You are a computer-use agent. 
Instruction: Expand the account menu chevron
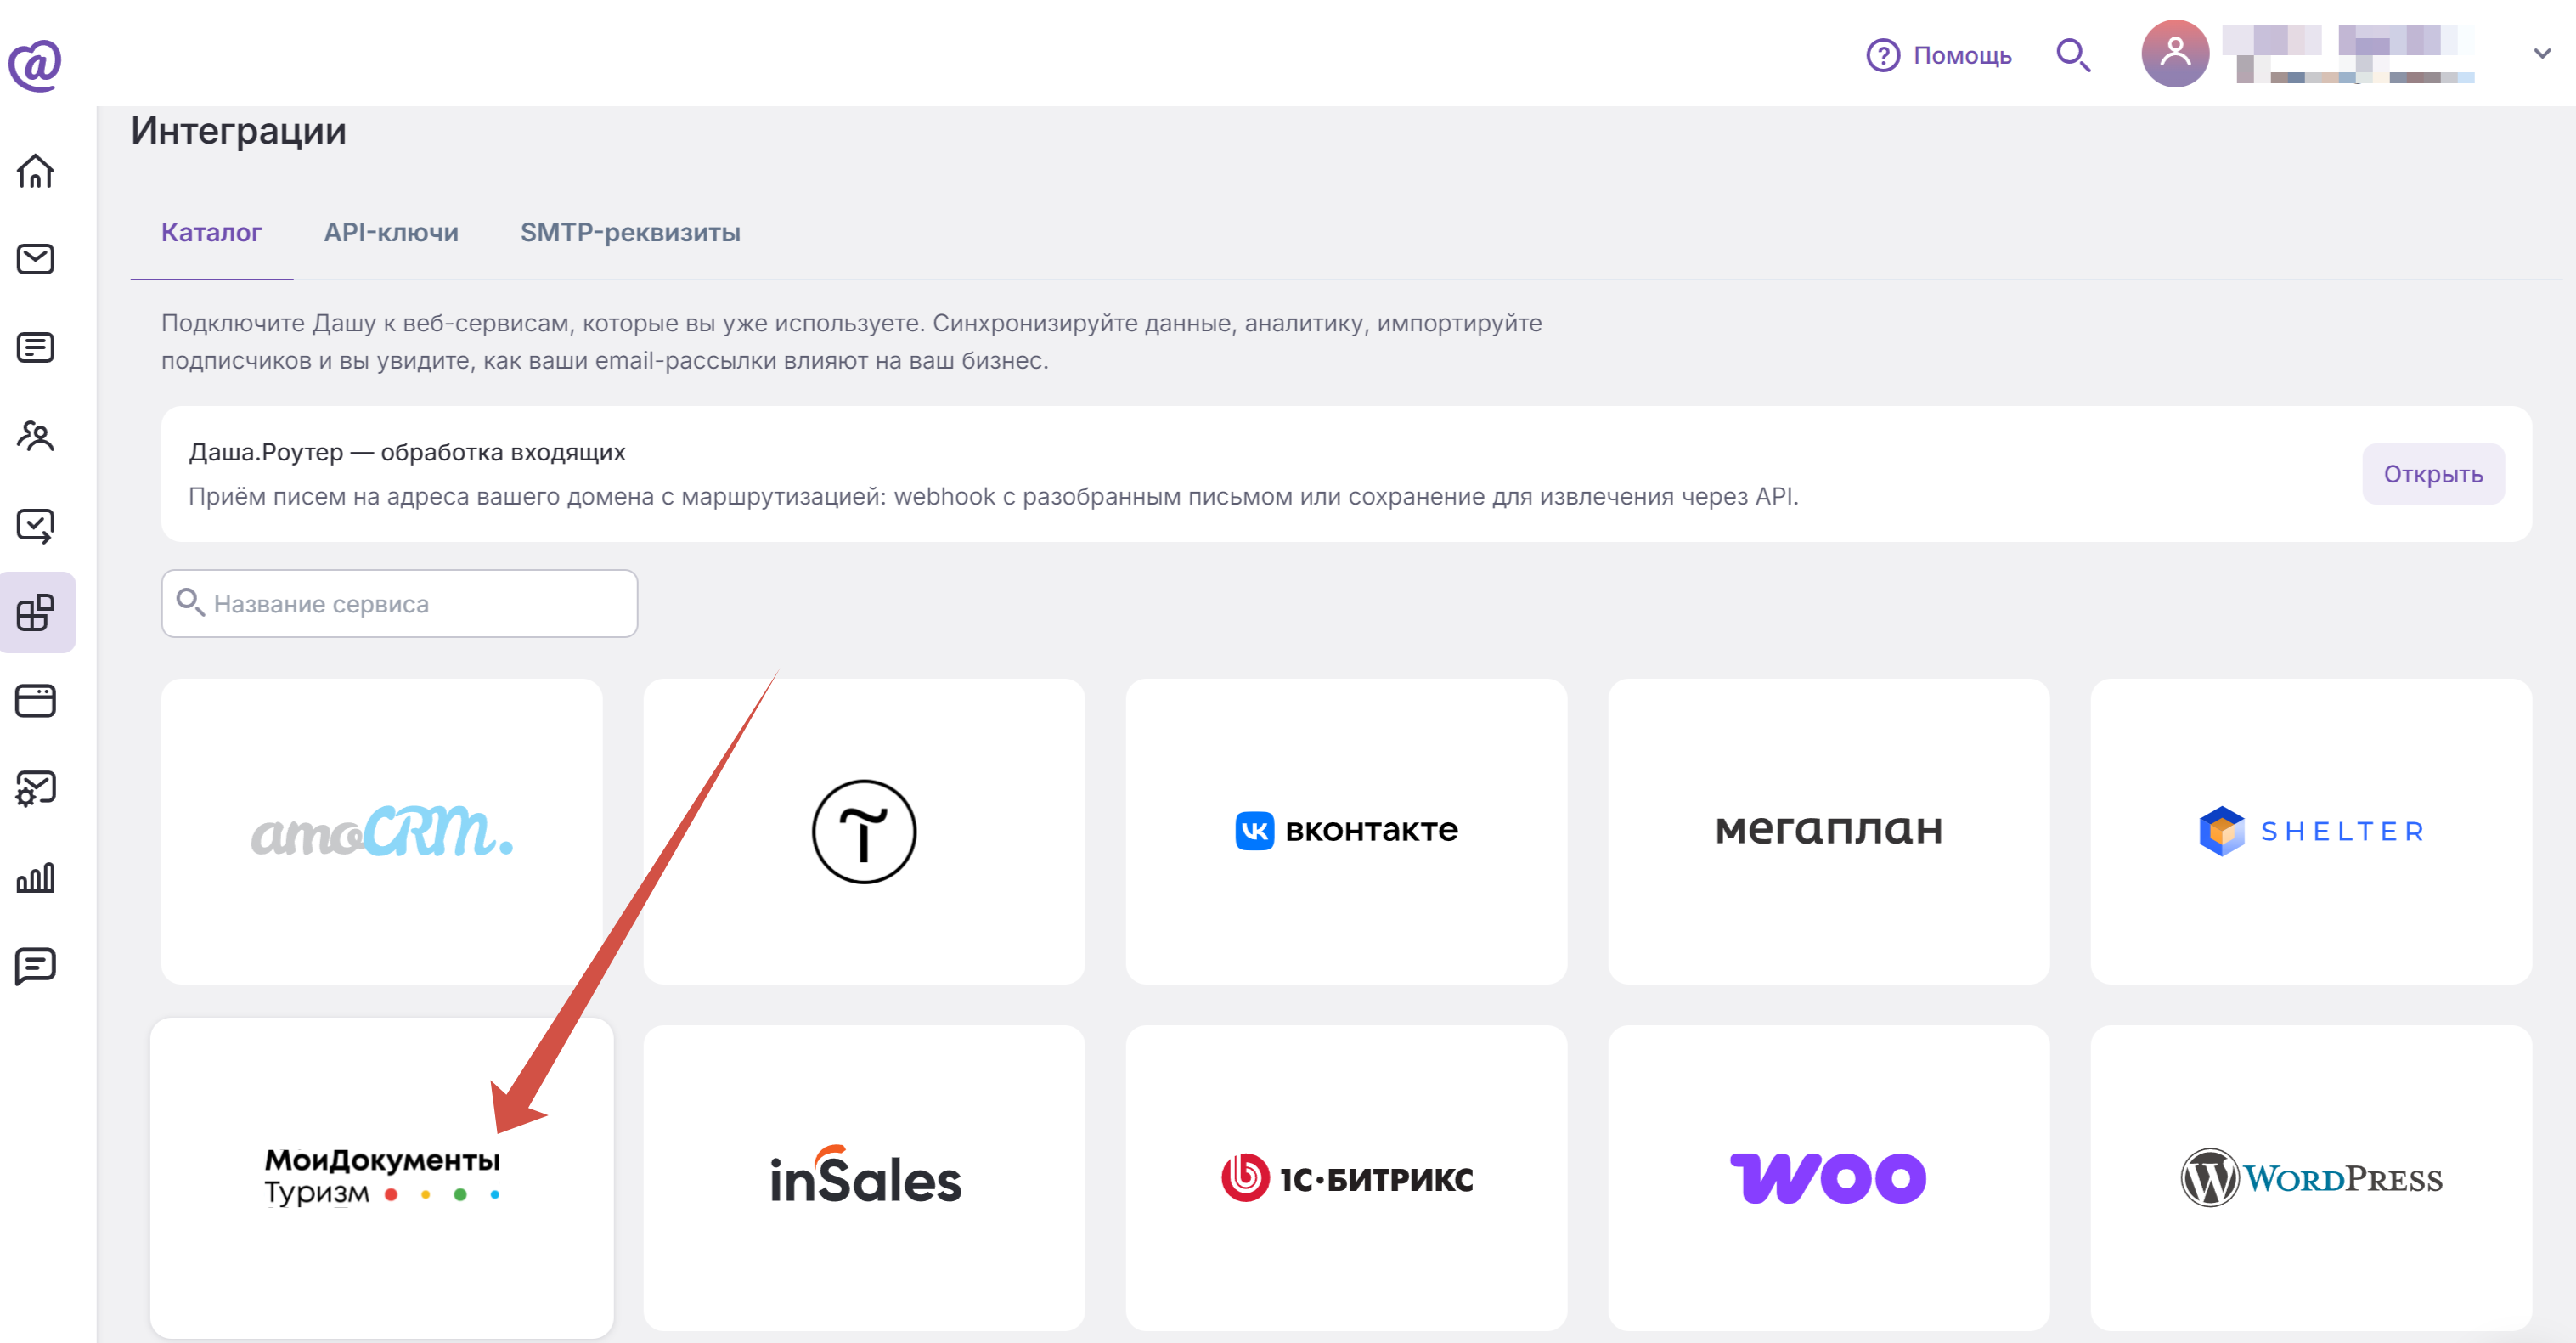(2541, 54)
